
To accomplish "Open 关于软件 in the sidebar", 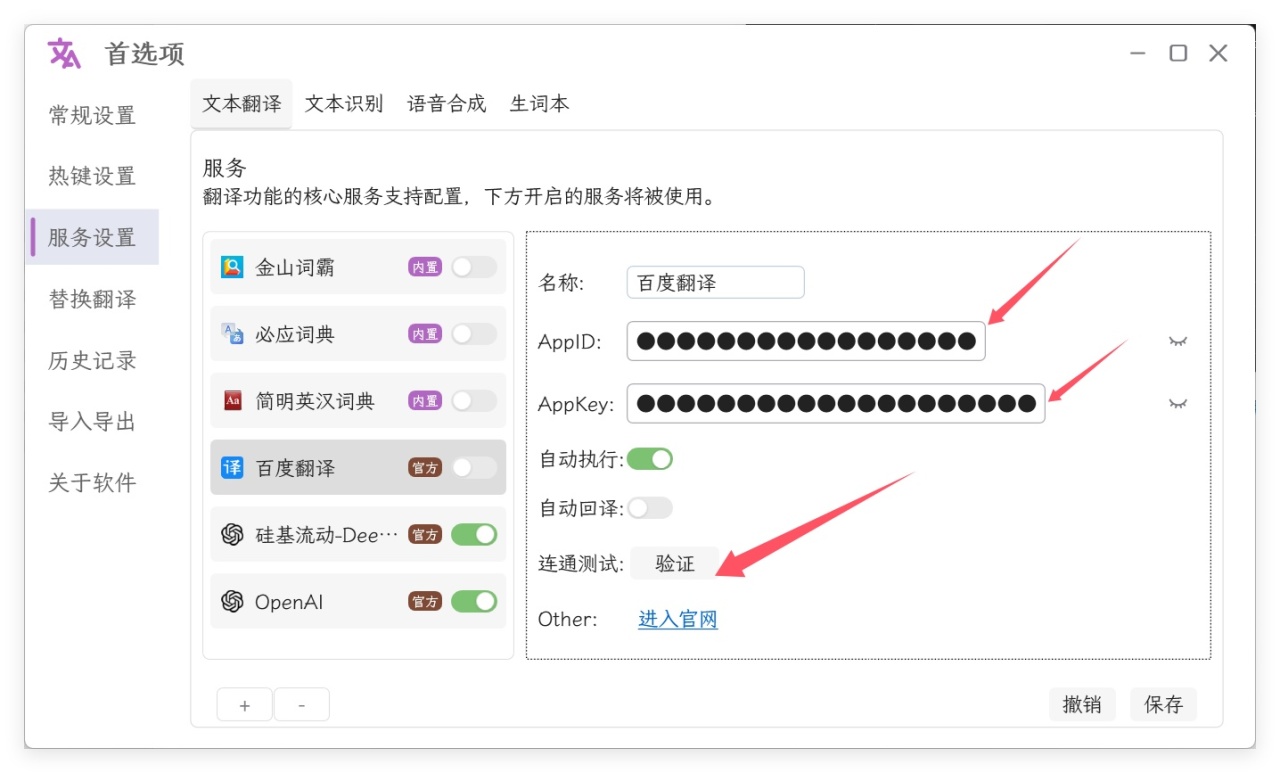I will pos(92,483).
